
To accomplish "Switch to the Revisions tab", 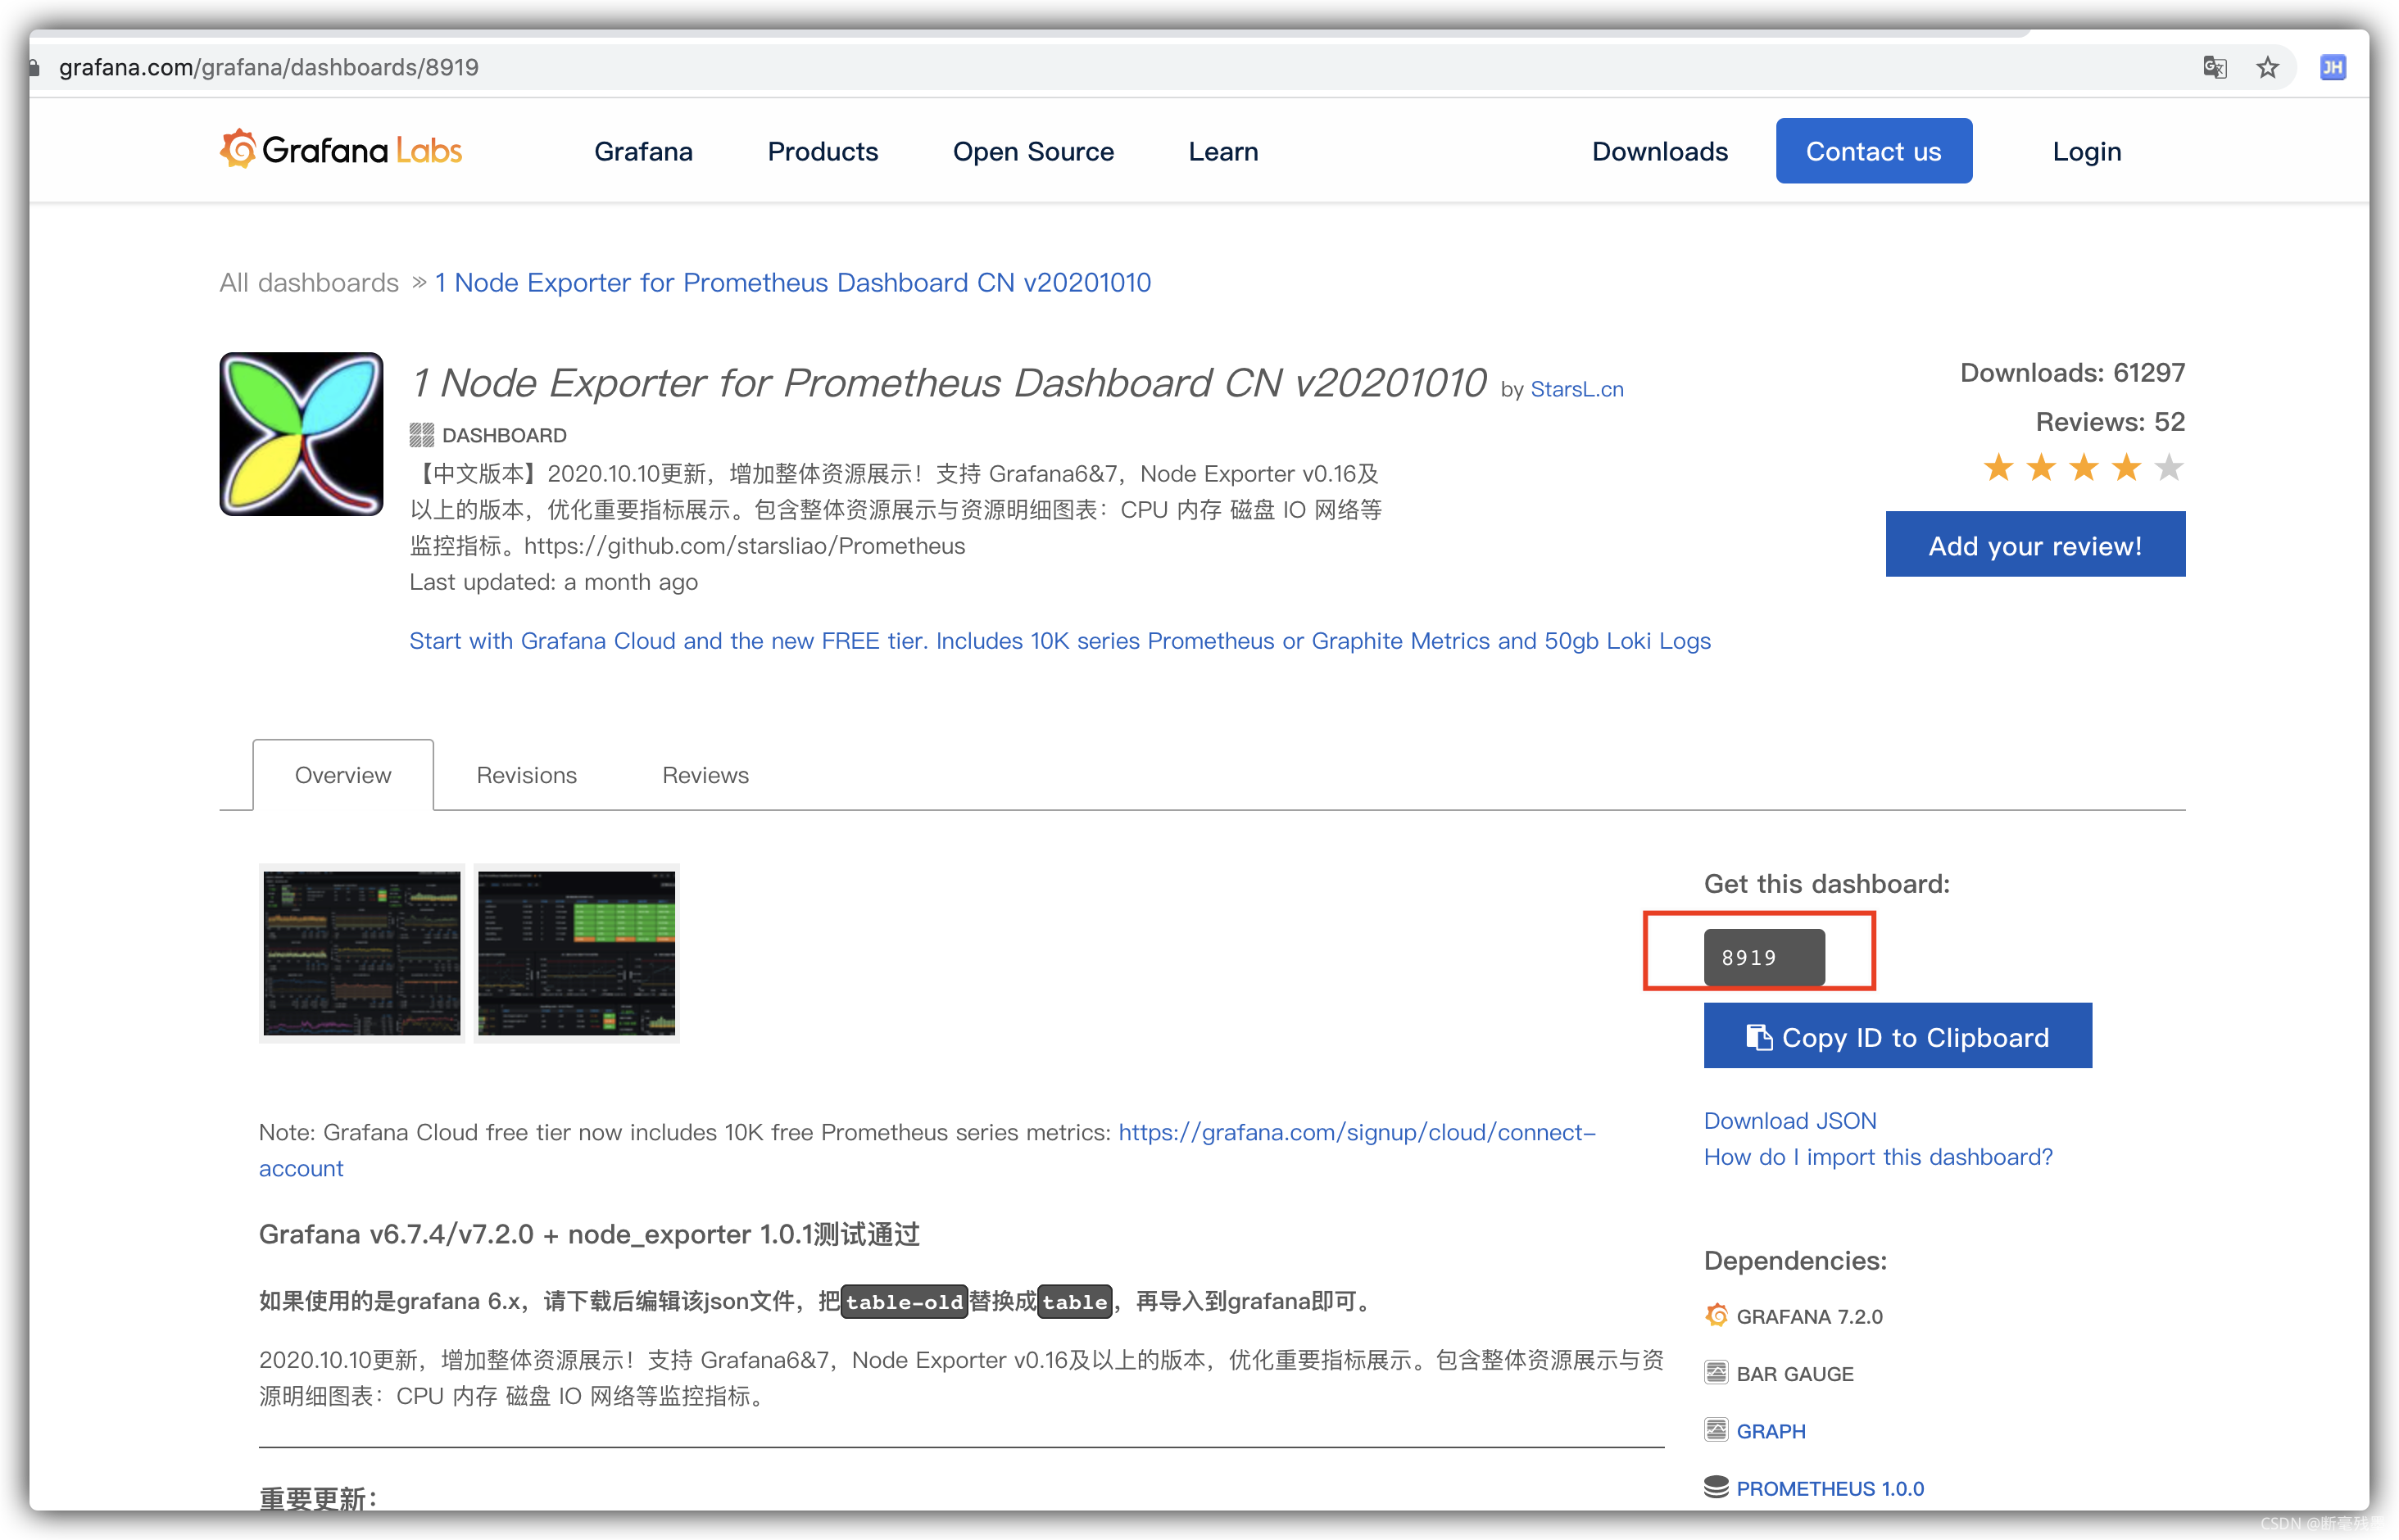I will [x=526, y=775].
